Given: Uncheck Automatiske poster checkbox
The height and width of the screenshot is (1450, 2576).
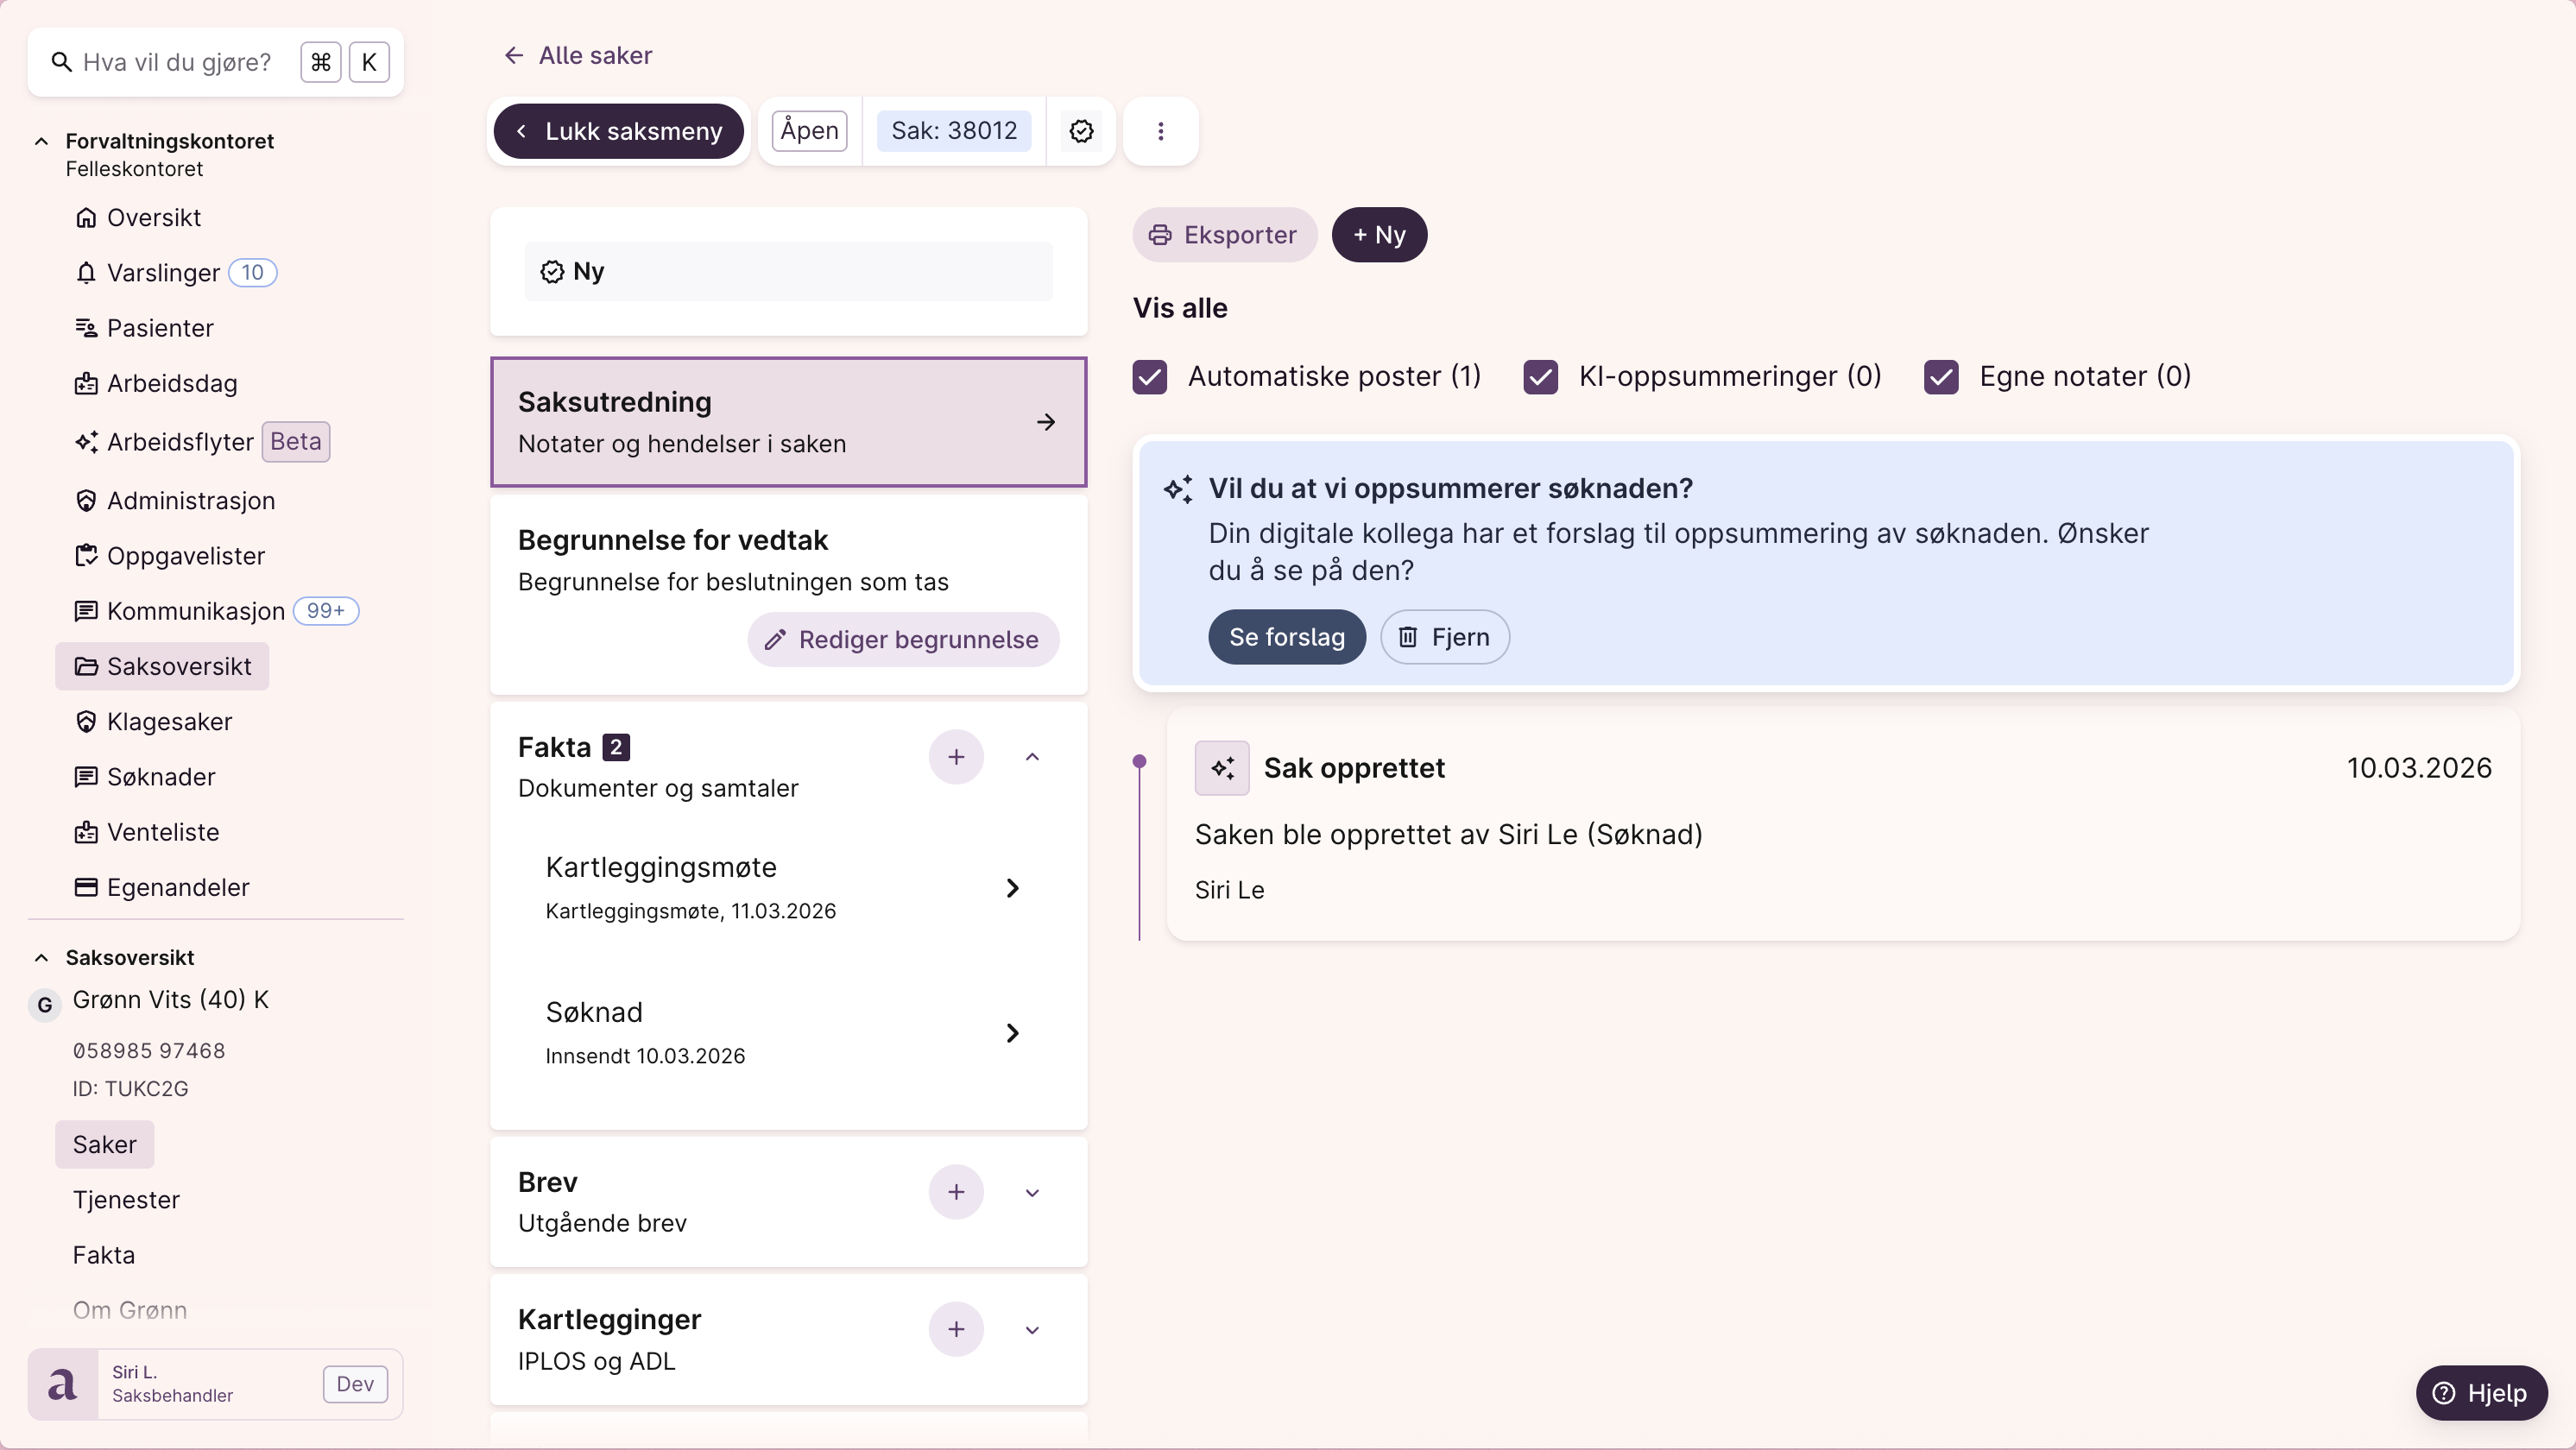Looking at the screenshot, I should coord(1149,377).
